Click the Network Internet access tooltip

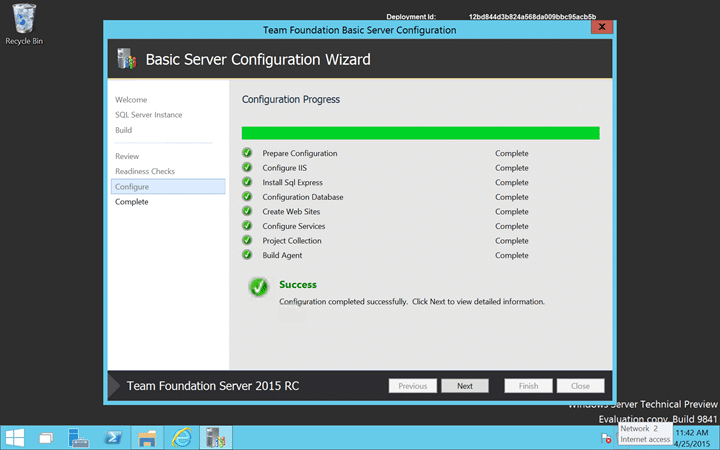coord(645,434)
